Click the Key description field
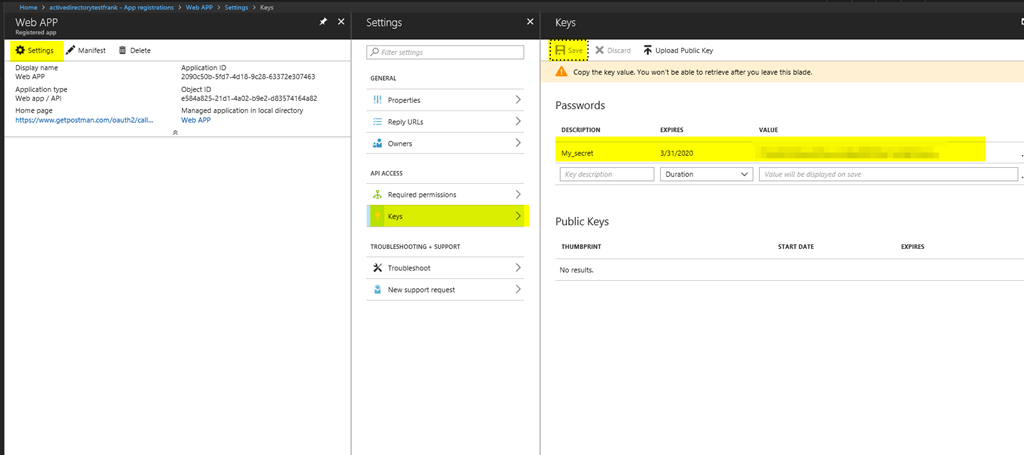 pyautogui.click(x=607, y=174)
